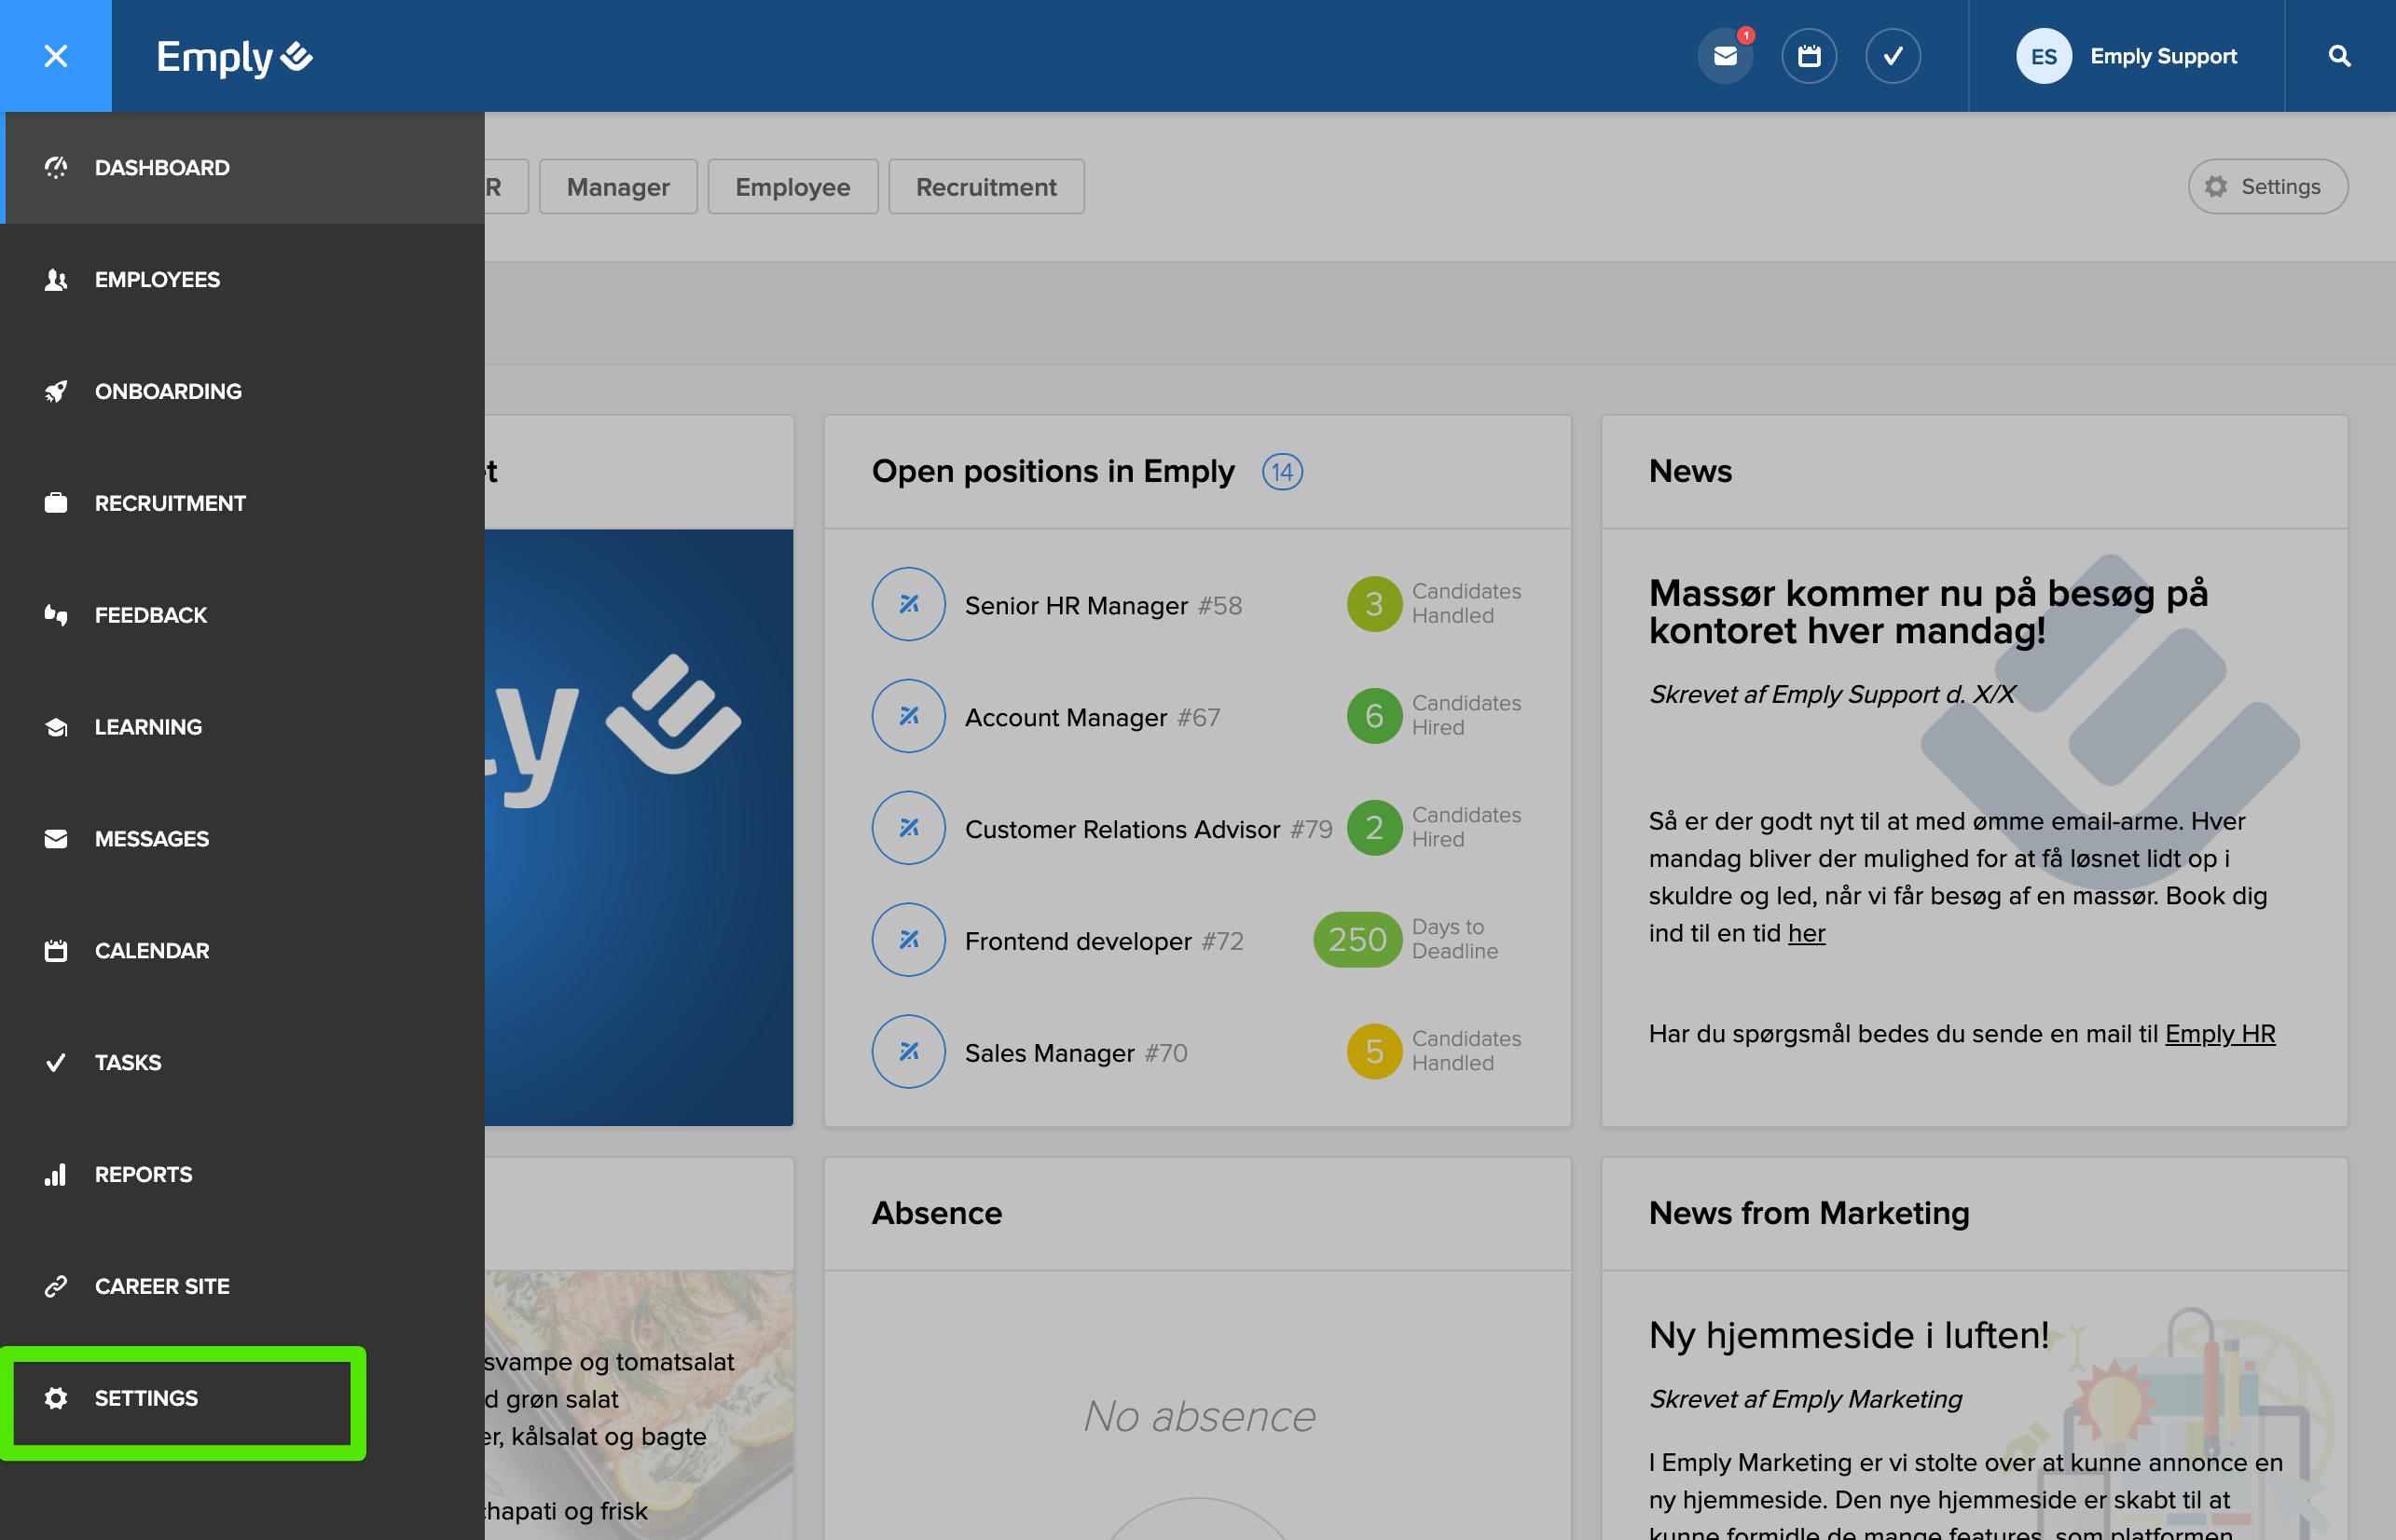Click the Senior HR Manager position icon
This screenshot has width=2396, height=1540.
point(908,604)
